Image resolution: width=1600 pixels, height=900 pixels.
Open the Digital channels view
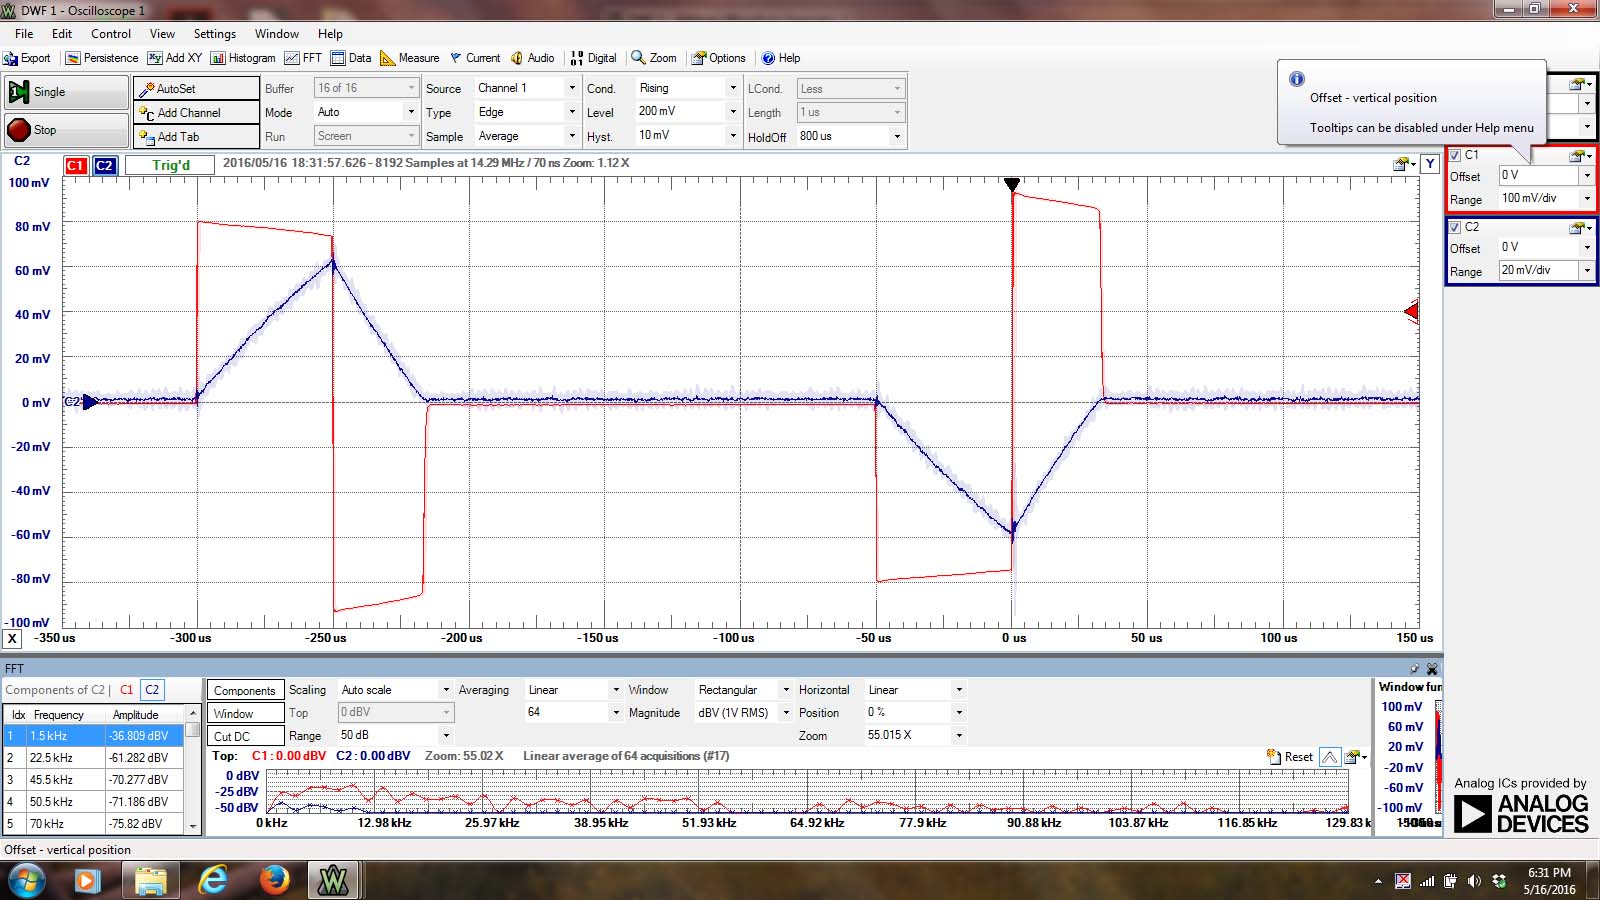point(593,58)
